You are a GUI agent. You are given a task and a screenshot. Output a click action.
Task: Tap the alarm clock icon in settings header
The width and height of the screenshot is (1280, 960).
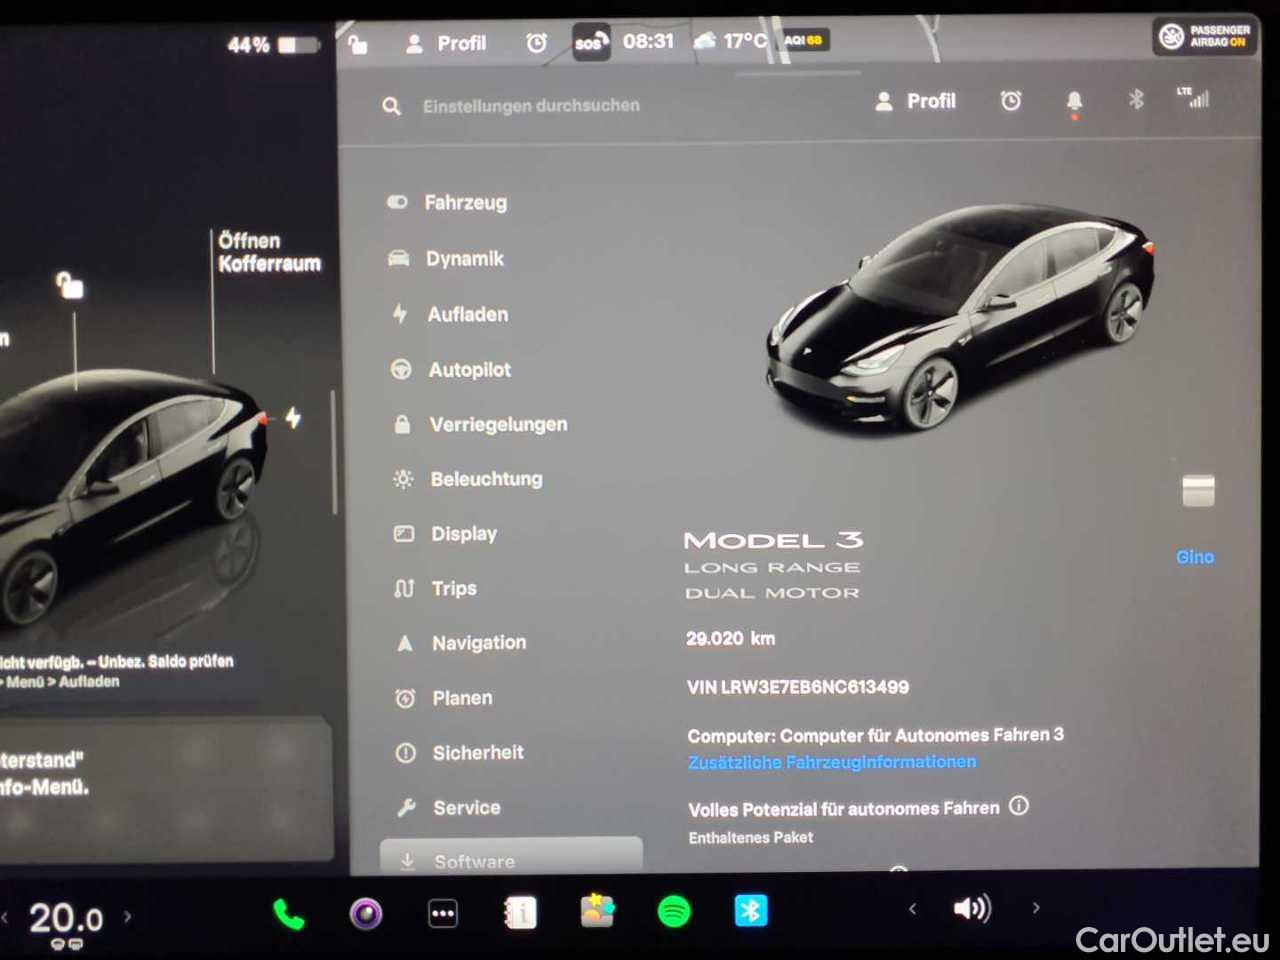(x=1011, y=100)
